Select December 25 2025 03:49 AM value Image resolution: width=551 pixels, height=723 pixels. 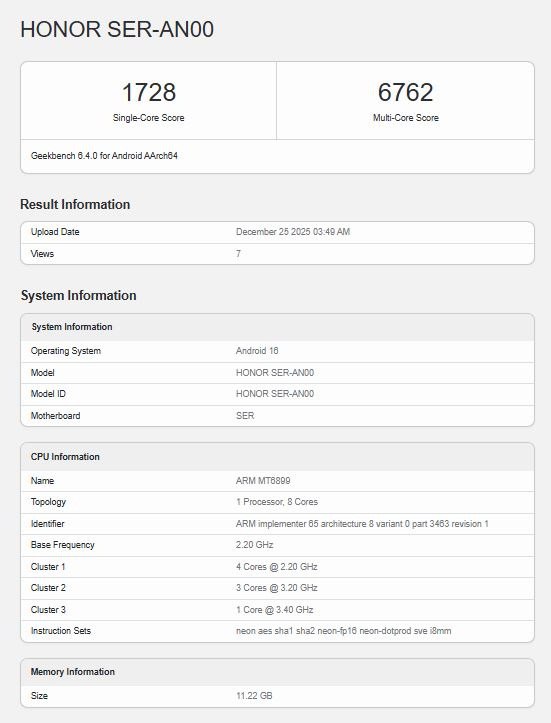pos(293,232)
